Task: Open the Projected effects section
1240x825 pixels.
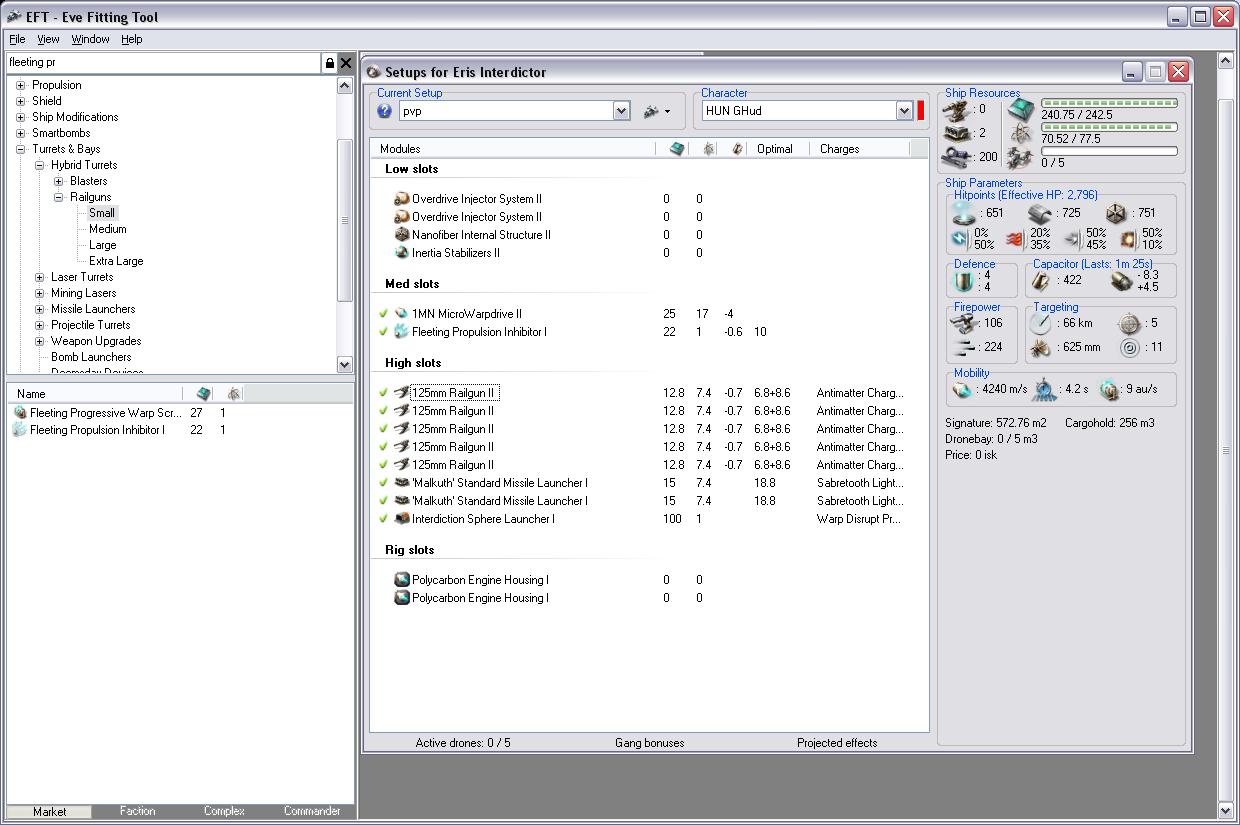Action: 837,743
